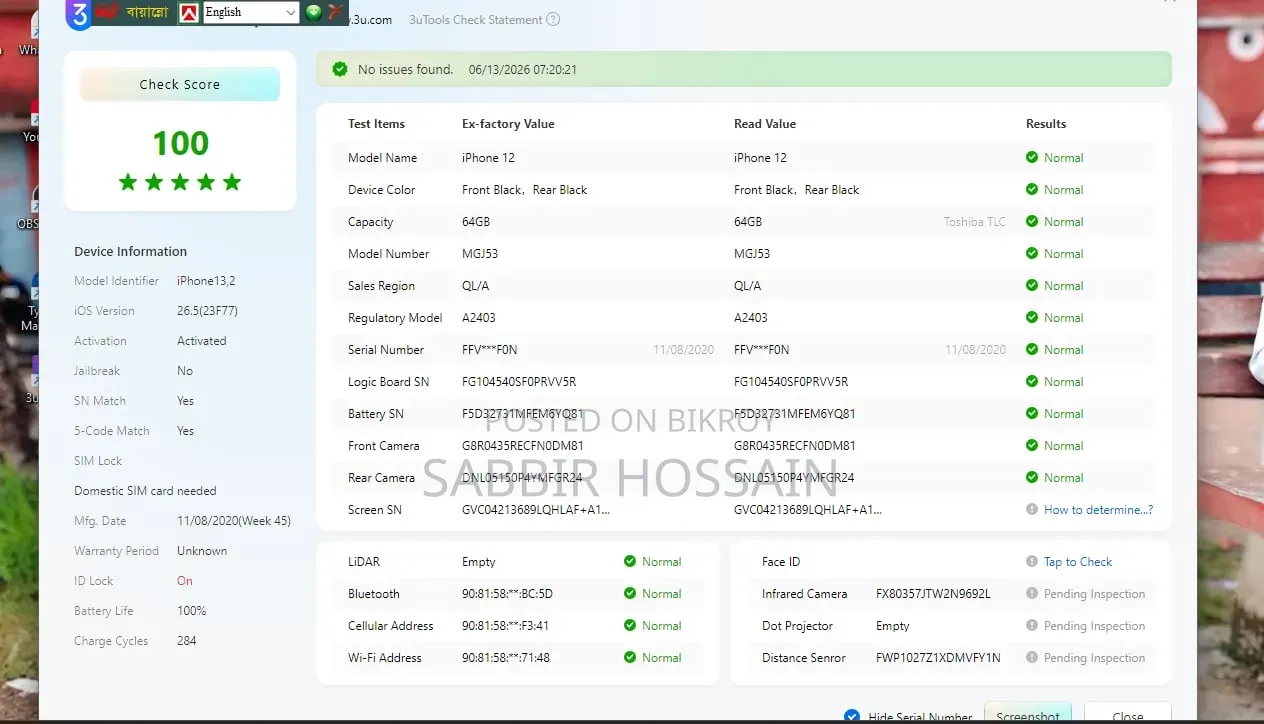1264x724 pixels.
Task: Open the English language dropdown
Action: (x=250, y=12)
